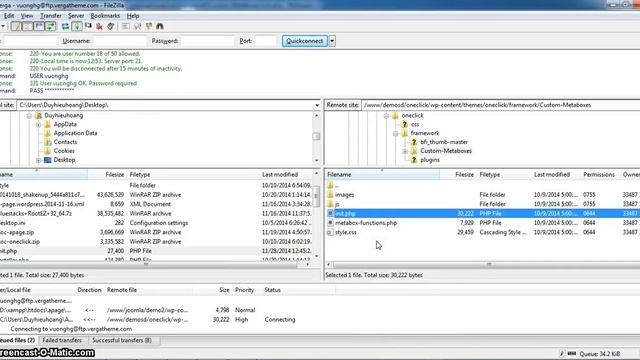Click the local tree vertical scrollbar thumb
The height and width of the screenshot is (360, 640).
(316, 136)
